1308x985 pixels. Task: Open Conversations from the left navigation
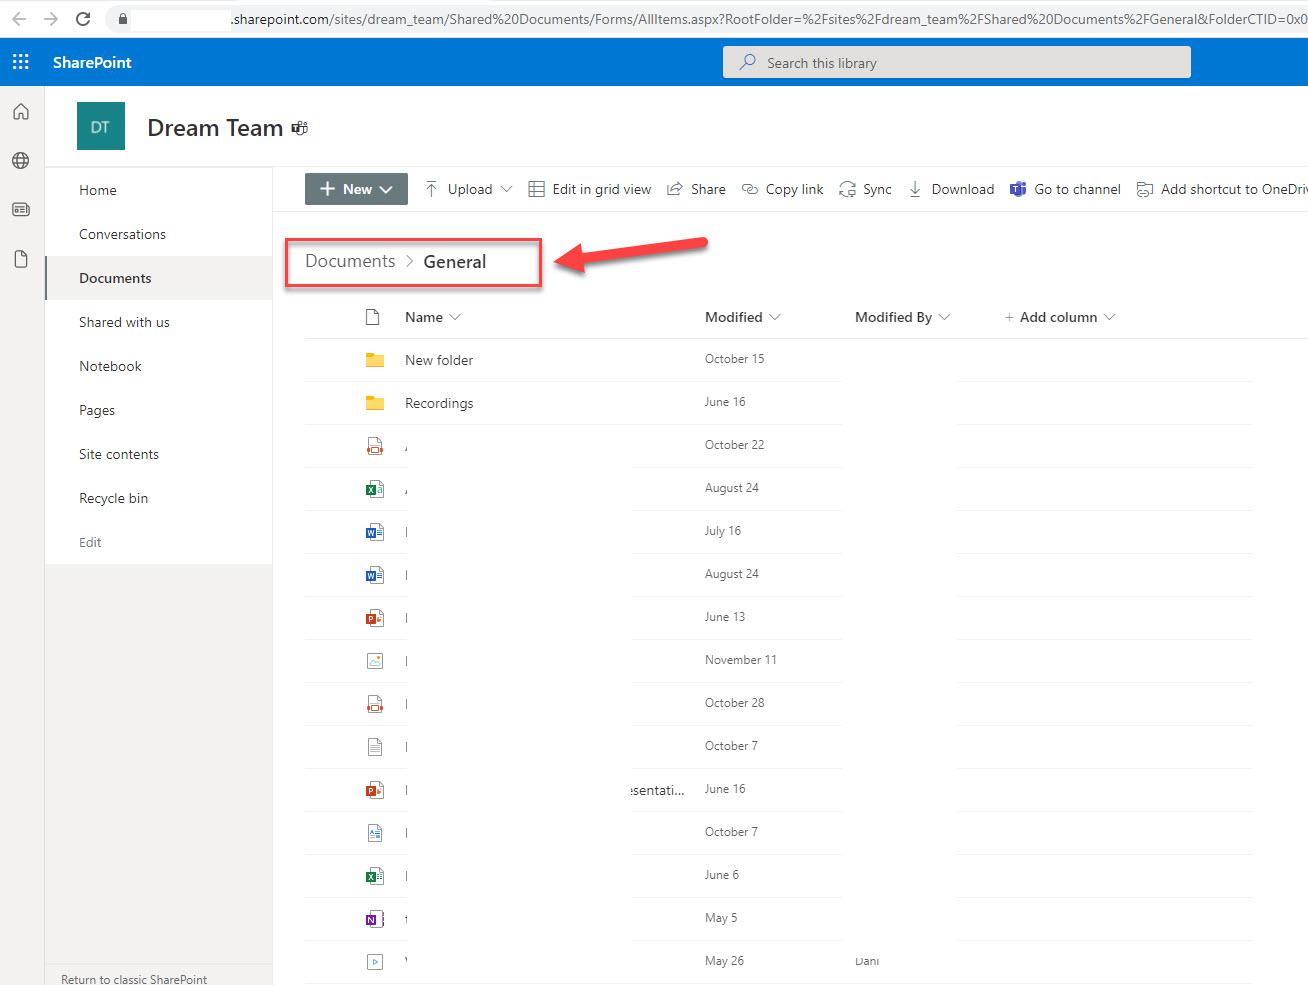click(x=122, y=234)
